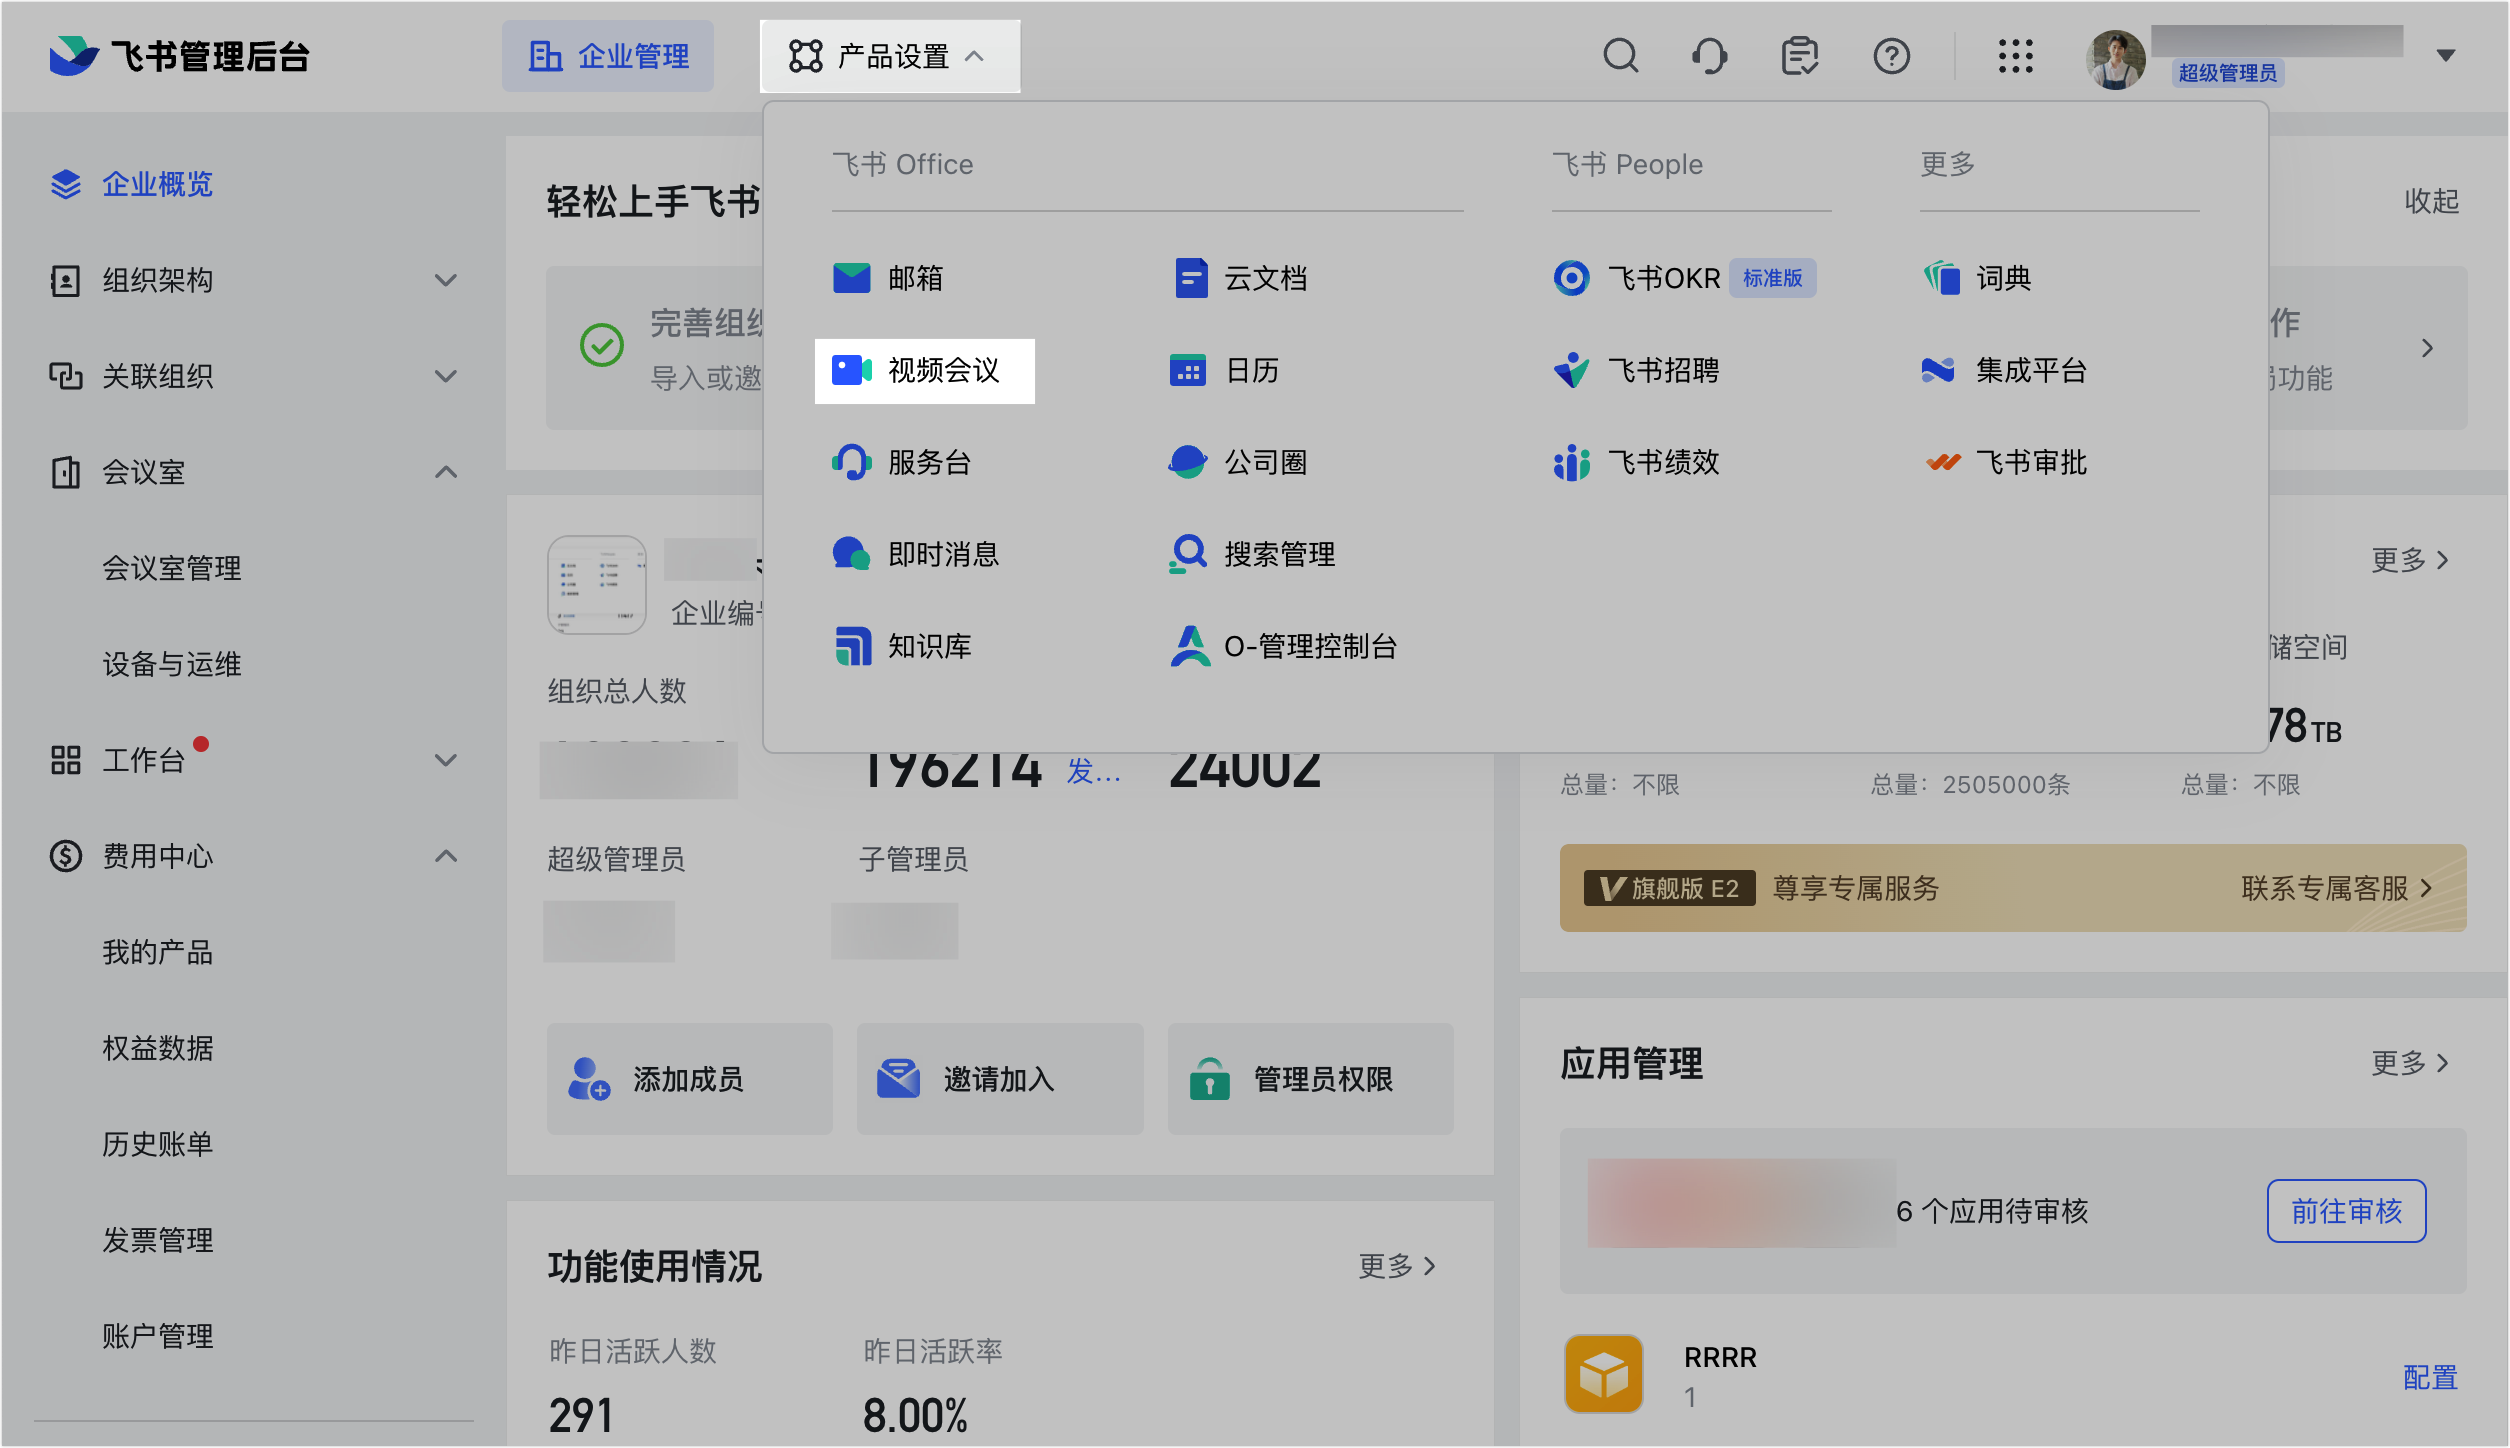
Task: Select 视频会议 in product menu
Action: click(x=924, y=371)
